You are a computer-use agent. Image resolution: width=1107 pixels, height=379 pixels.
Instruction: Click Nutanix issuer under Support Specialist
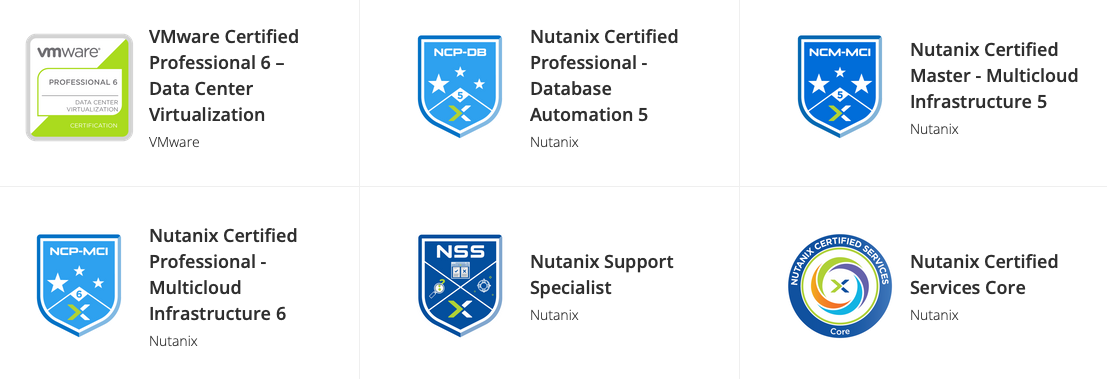tap(554, 315)
